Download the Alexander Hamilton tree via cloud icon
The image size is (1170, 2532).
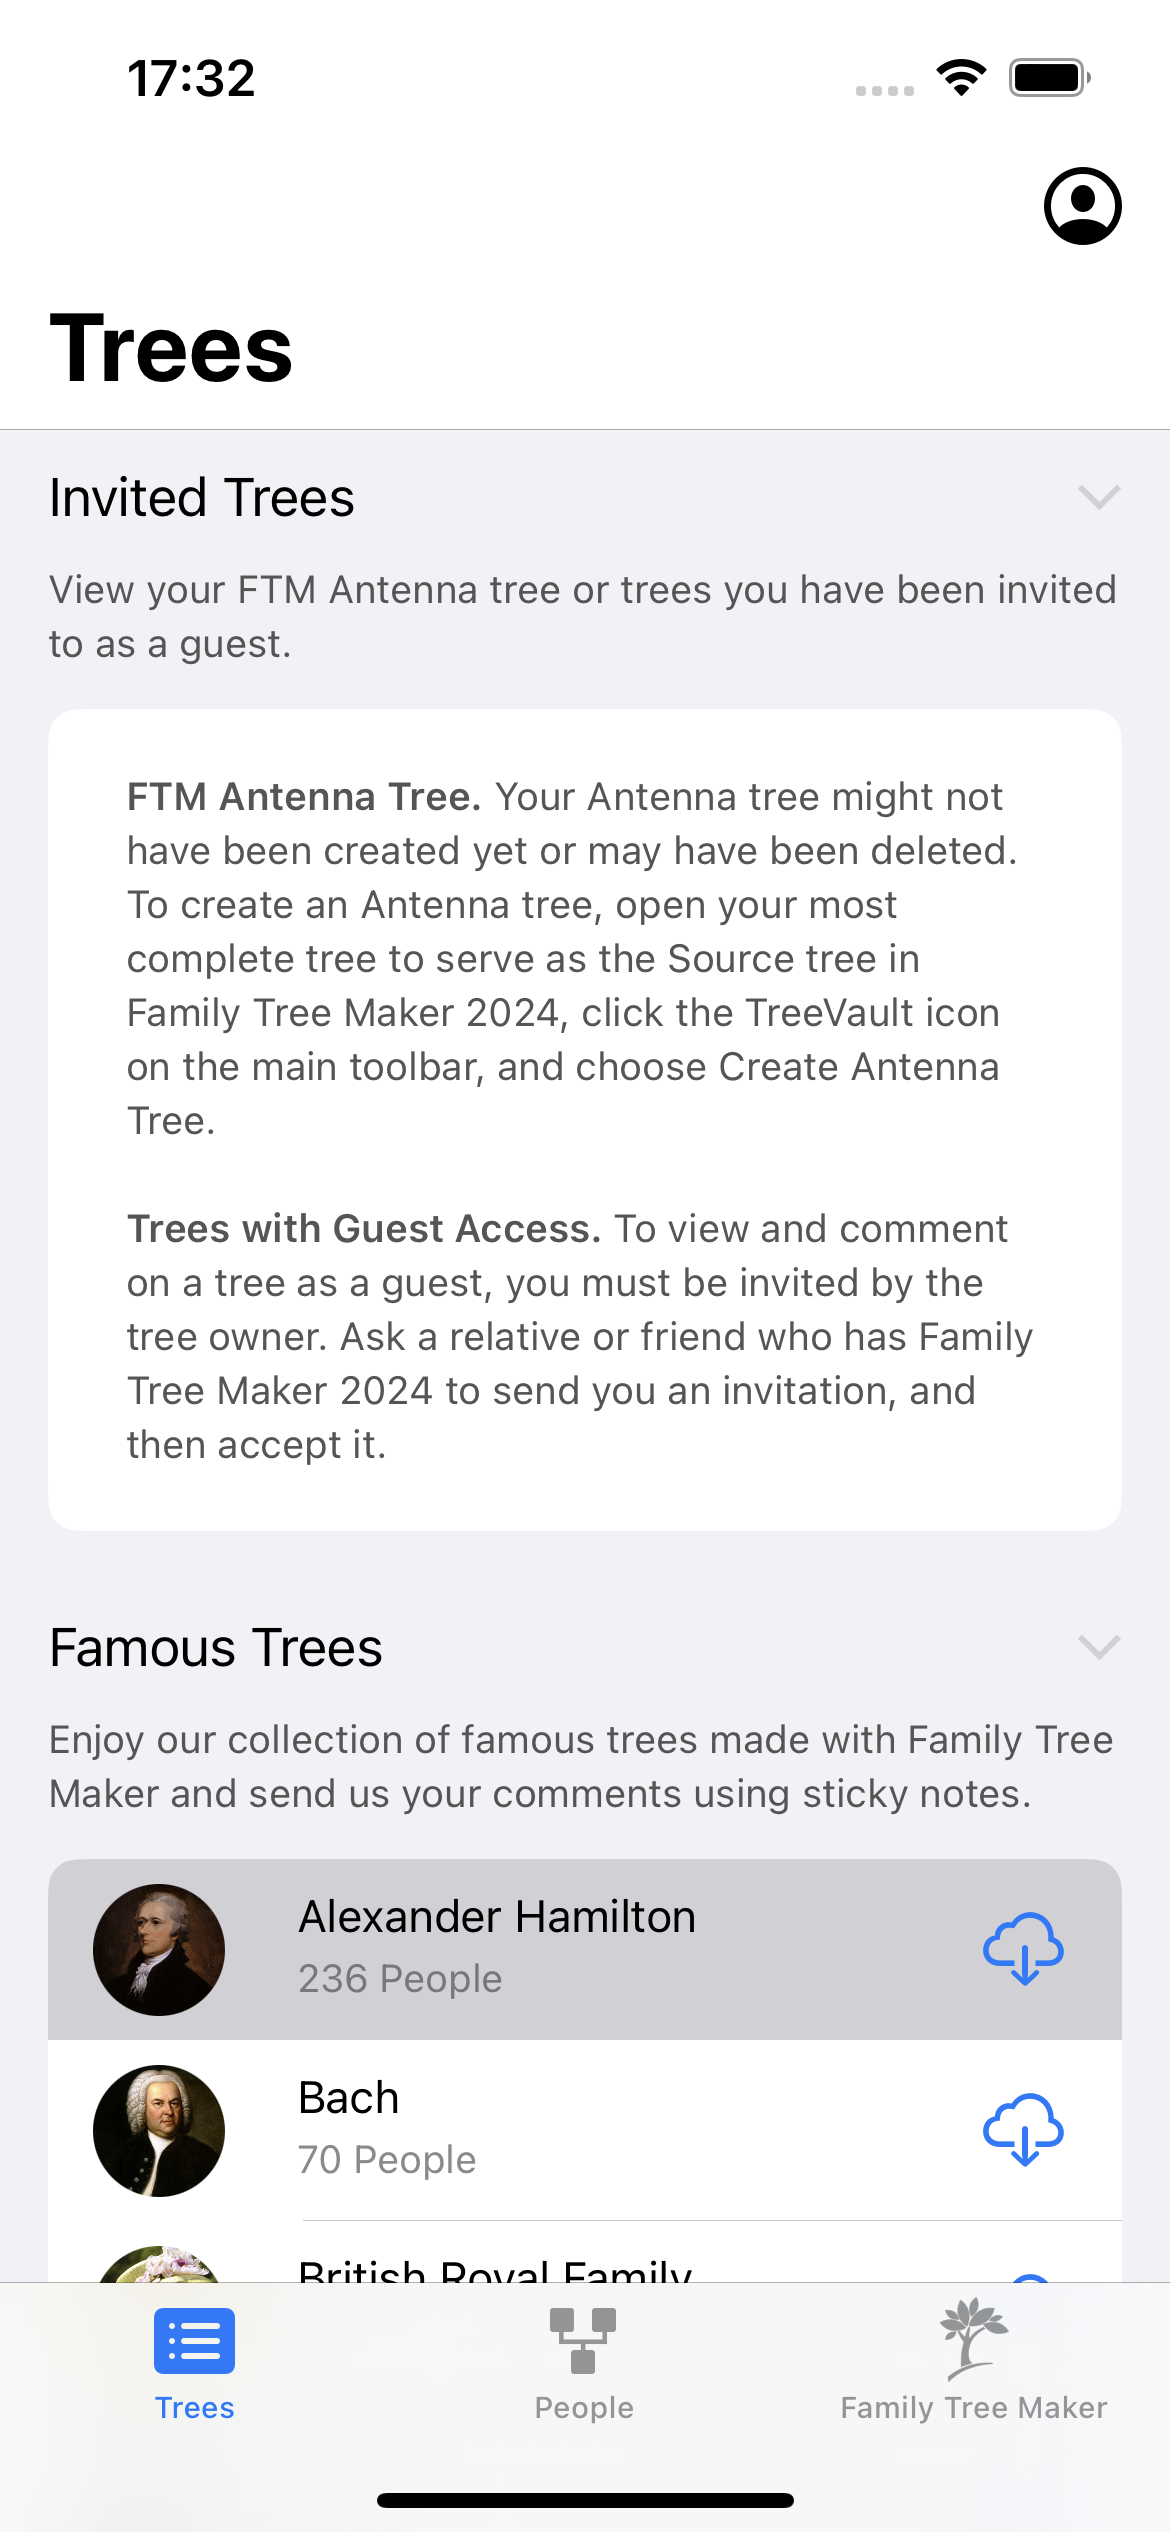pyautogui.click(x=1023, y=1948)
